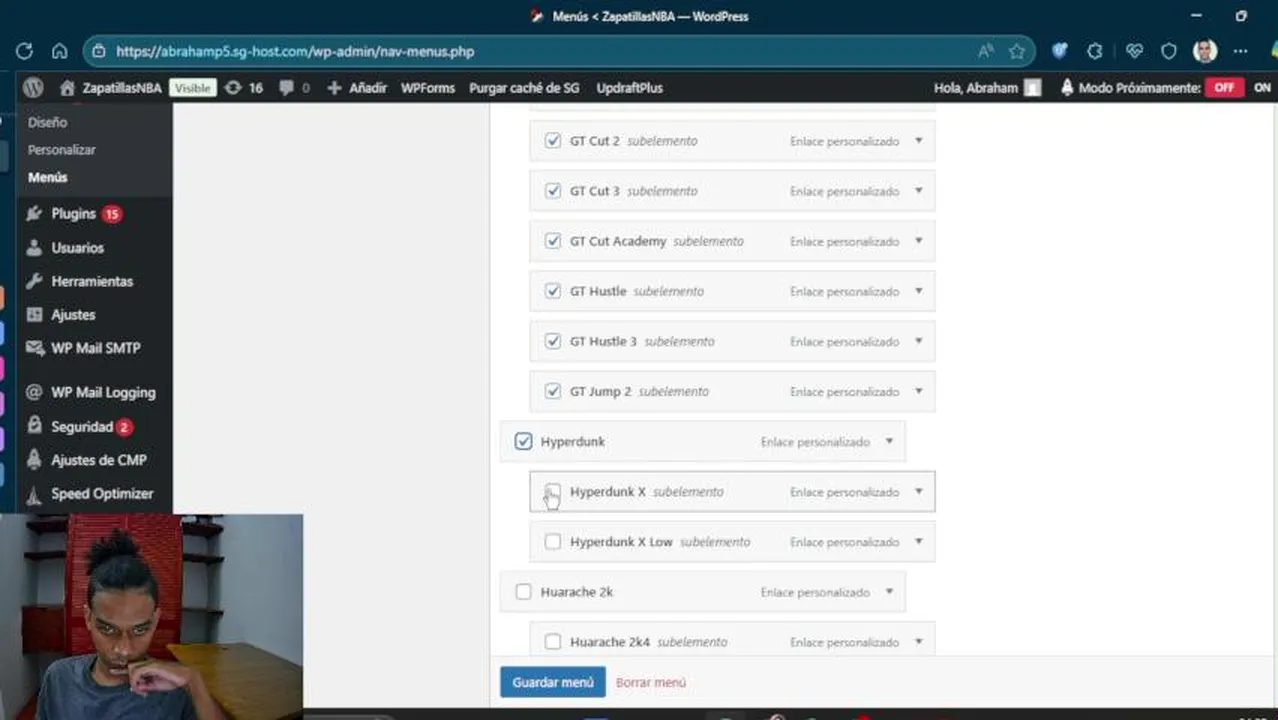Open WP Mail SMTP envelope icon

pyautogui.click(x=35, y=348)
